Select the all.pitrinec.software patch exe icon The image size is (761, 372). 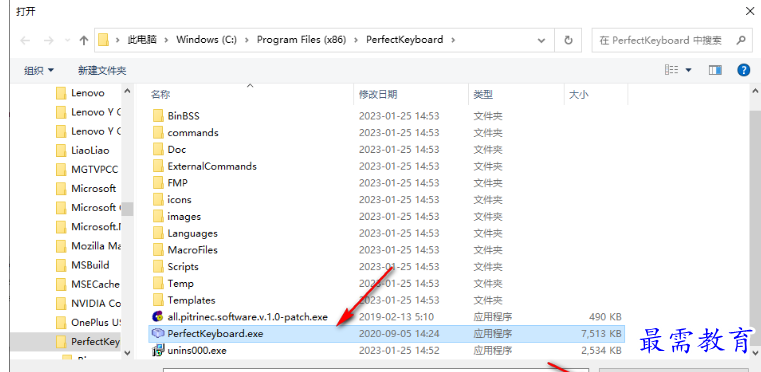pyautogui.click(x=158, y=317)
